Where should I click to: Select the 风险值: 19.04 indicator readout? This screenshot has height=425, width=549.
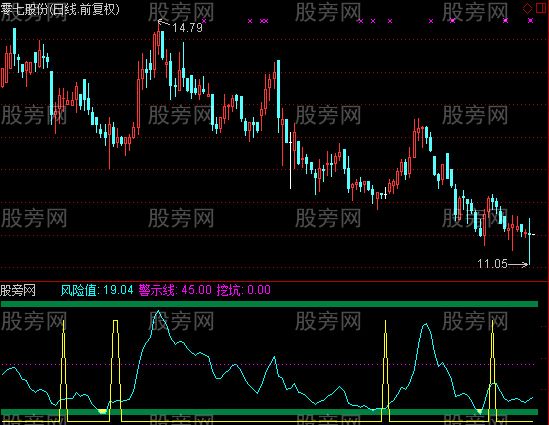click(97, 290)
